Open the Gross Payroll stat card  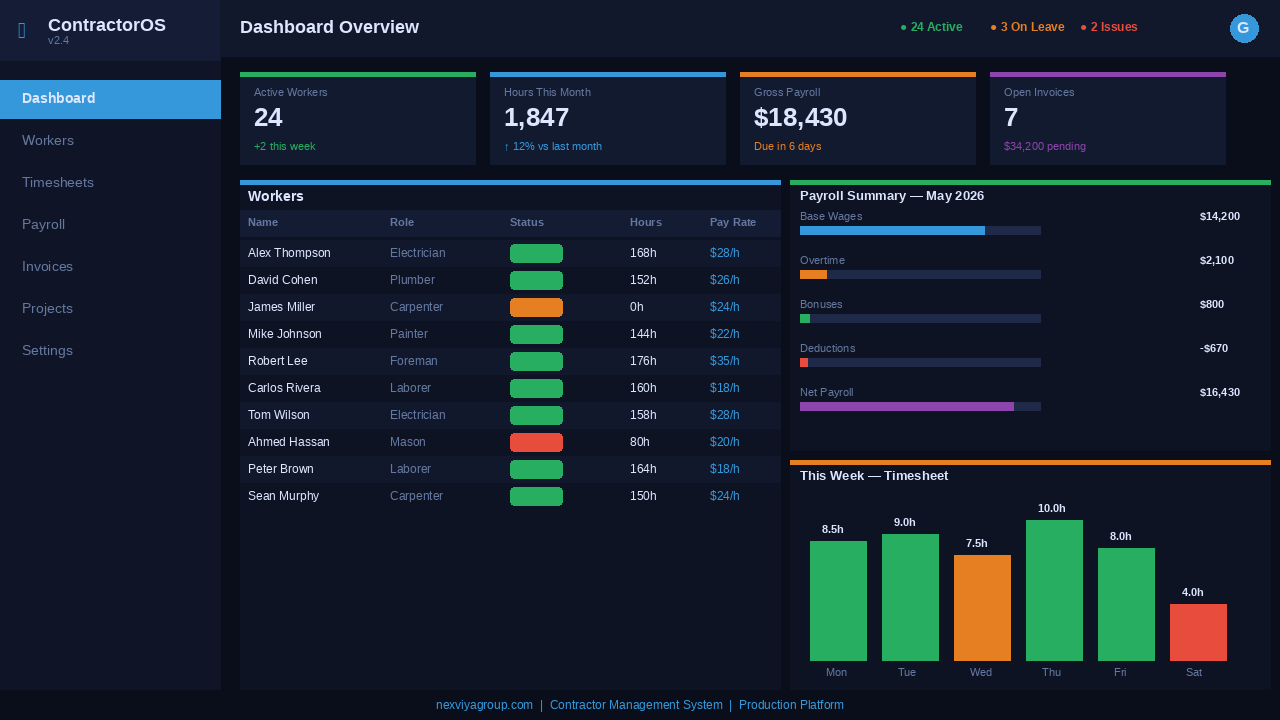858,118
